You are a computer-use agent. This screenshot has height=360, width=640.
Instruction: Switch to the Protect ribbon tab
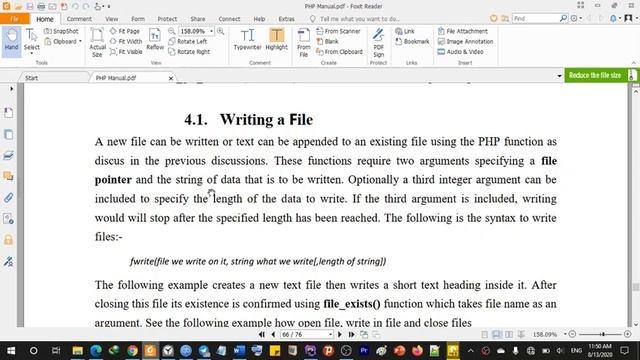coord(167,19)
